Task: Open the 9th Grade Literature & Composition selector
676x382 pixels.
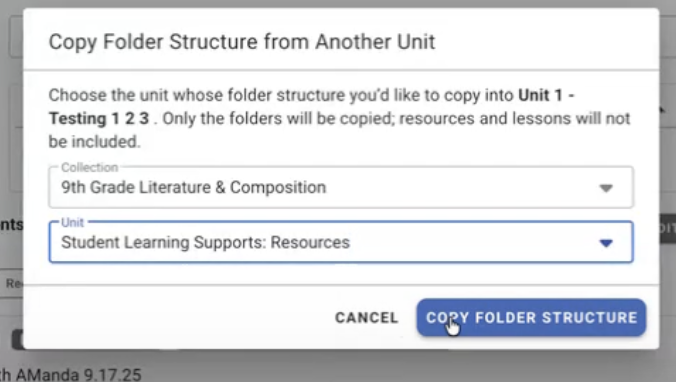Action: [x=341, y=188]
